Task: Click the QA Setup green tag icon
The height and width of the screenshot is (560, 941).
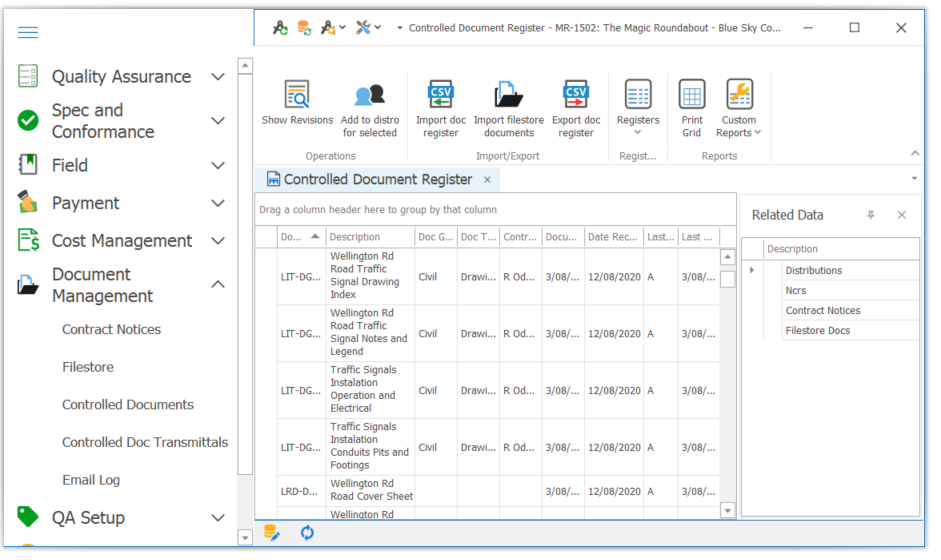Action: (x=28, y=516)
